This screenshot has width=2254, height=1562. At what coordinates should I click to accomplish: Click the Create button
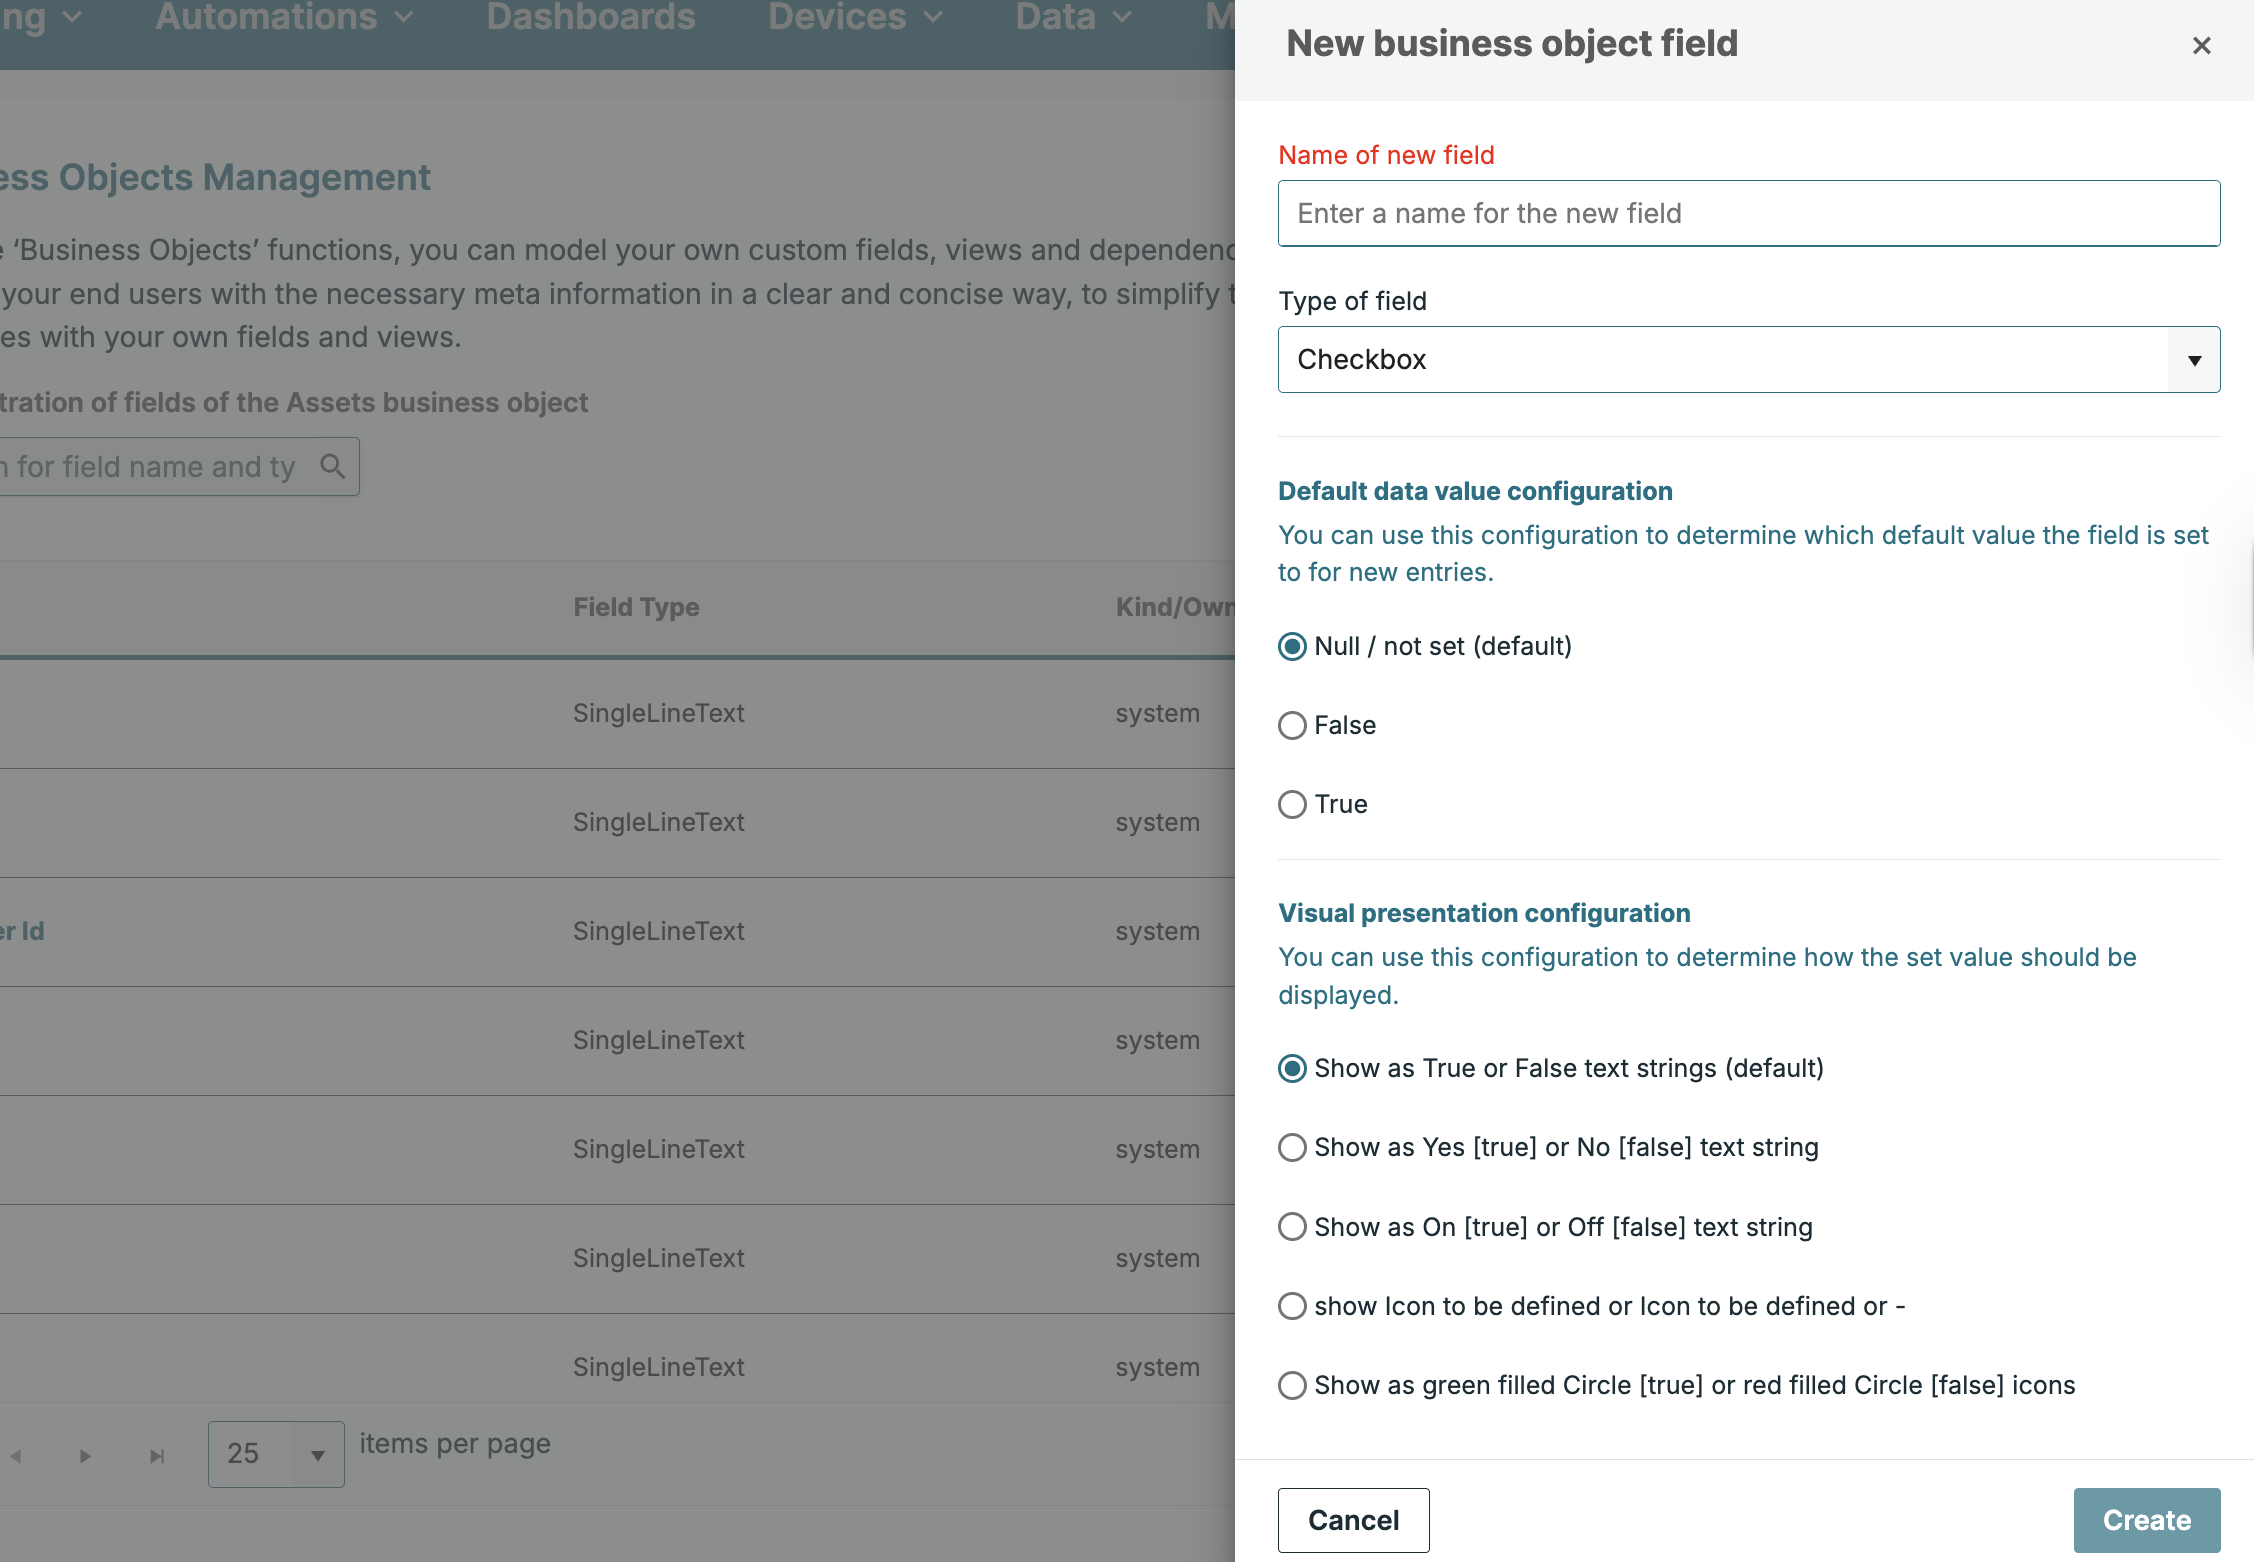[x=2146, y=1520]
